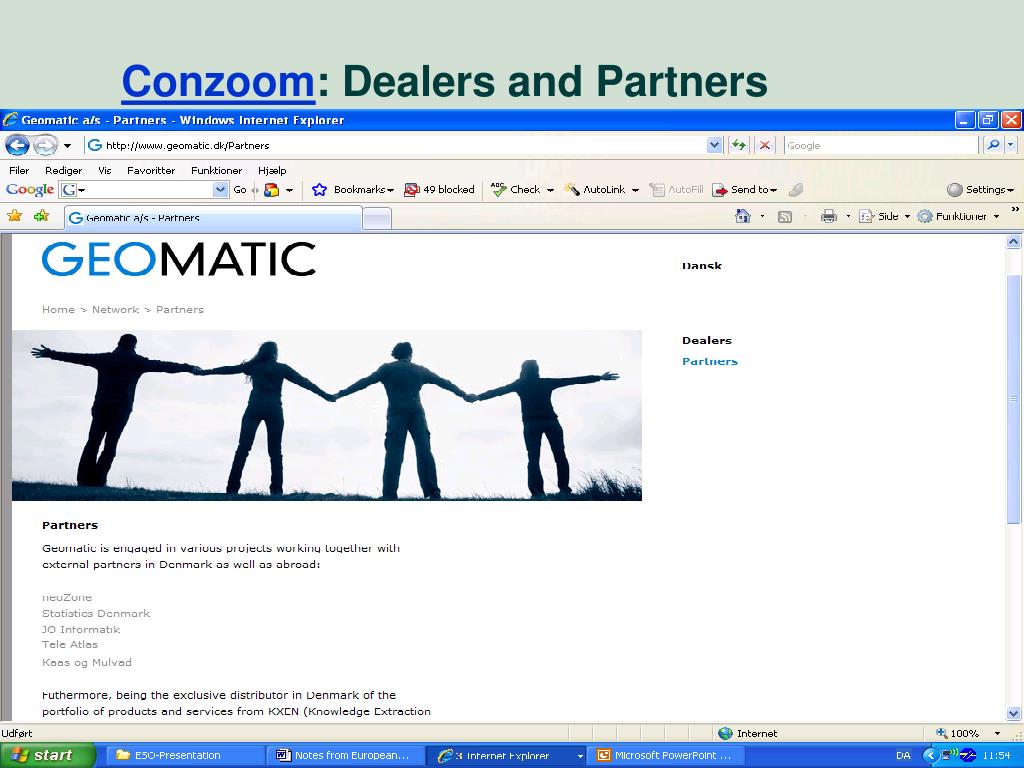Click the page scrollbar down arrow
Viewport: 1024px width, 768px height.
click(1014, 714)
